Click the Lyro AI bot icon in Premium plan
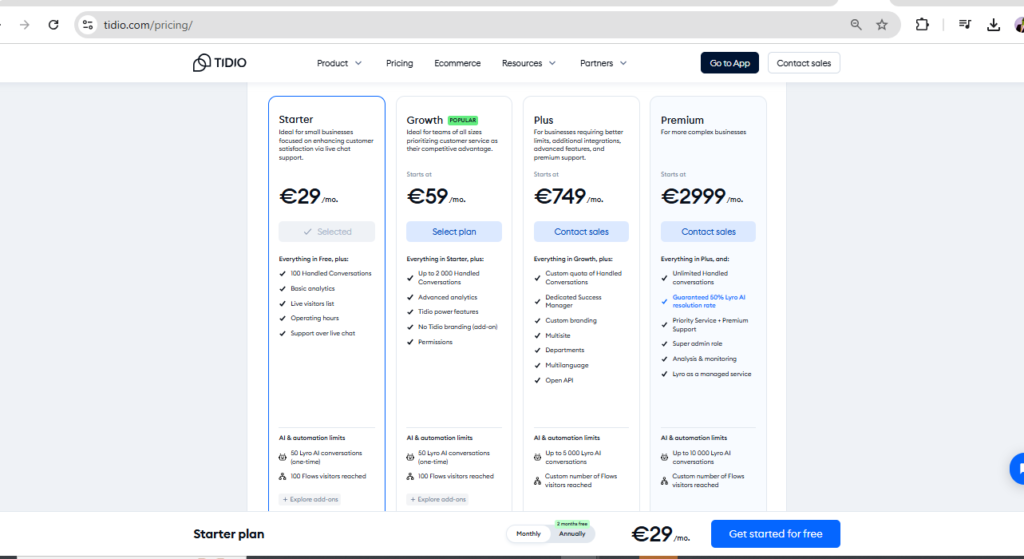 [x=664, y=457]
